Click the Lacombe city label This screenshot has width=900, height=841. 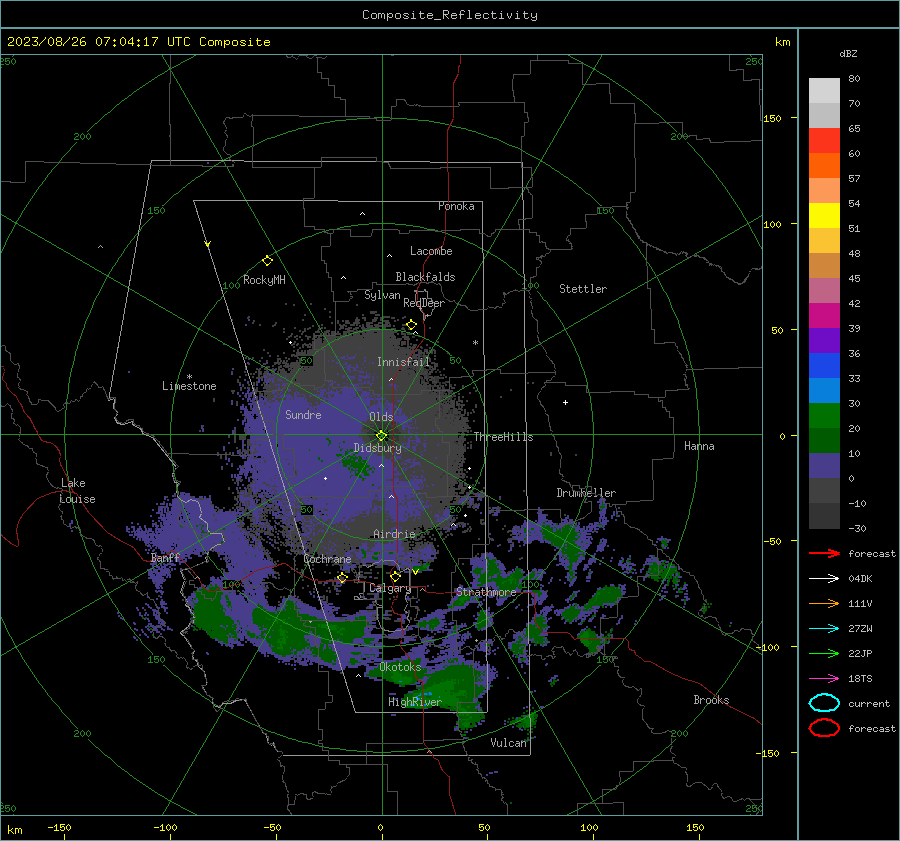[431, 251]
